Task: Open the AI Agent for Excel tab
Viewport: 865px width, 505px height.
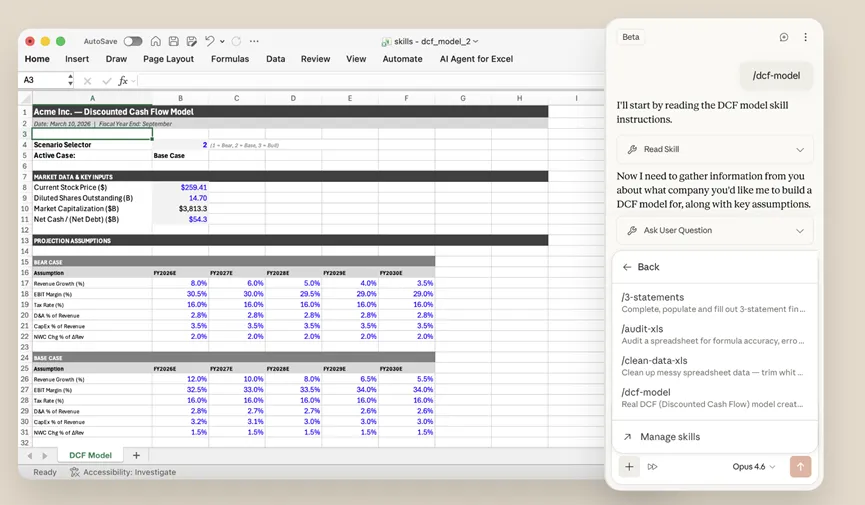Action: (x=476, y=59)
